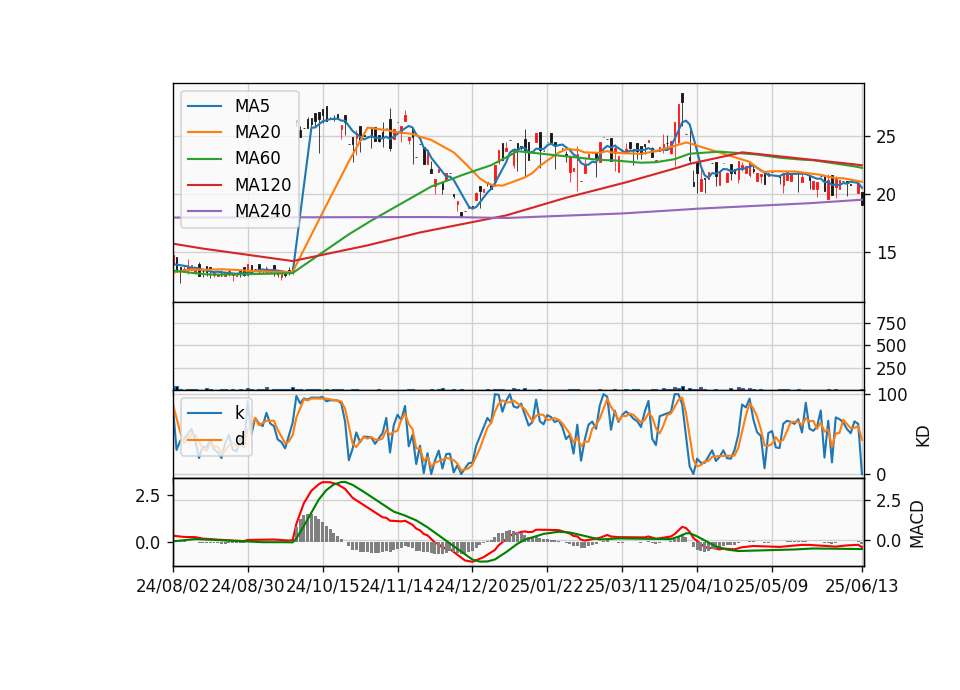Click the MA240 legend label
Viewport: 960px width, 690px height.
click(263, 211)
